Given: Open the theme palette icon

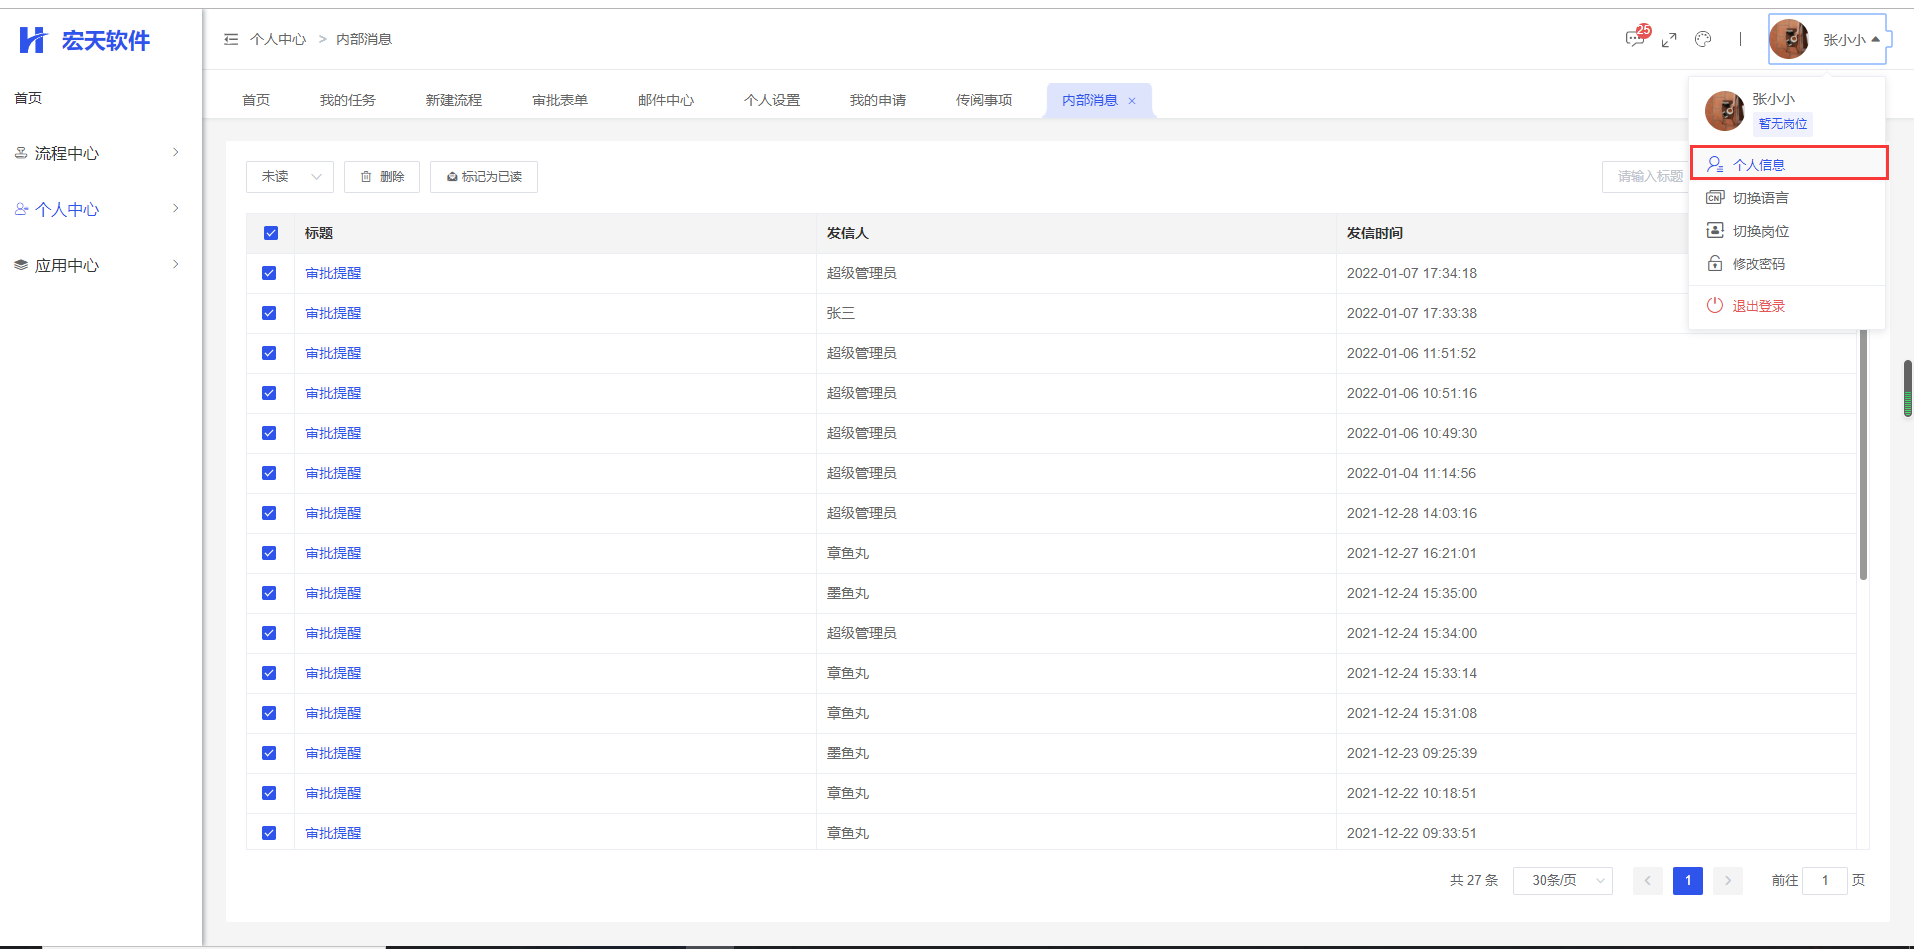Looking at the screenshot, I should [1703, 39].
